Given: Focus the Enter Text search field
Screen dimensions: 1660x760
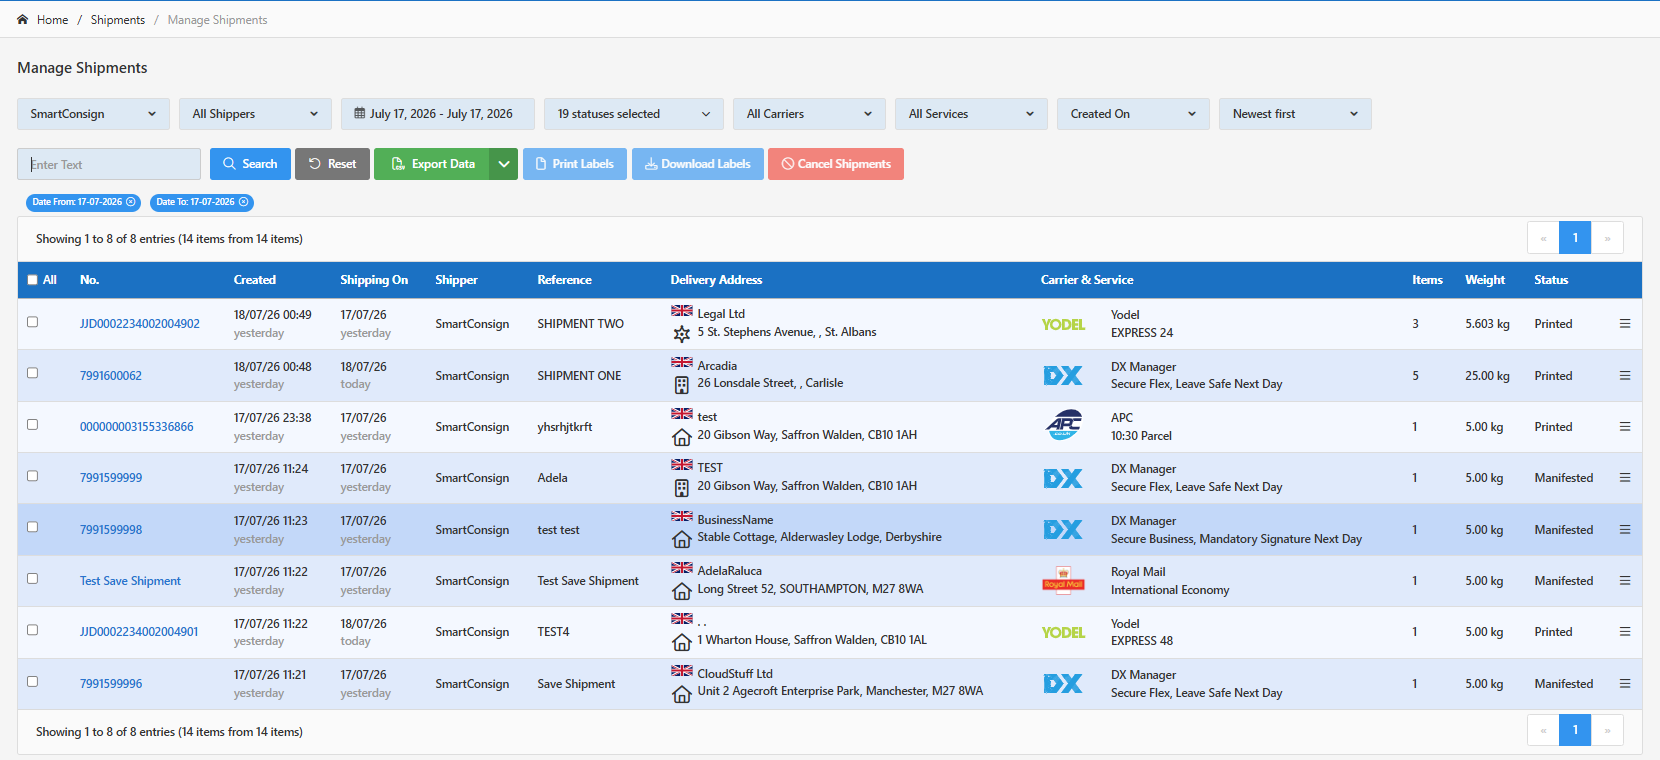Looking at the screenshot, I should tap(109, 164).
